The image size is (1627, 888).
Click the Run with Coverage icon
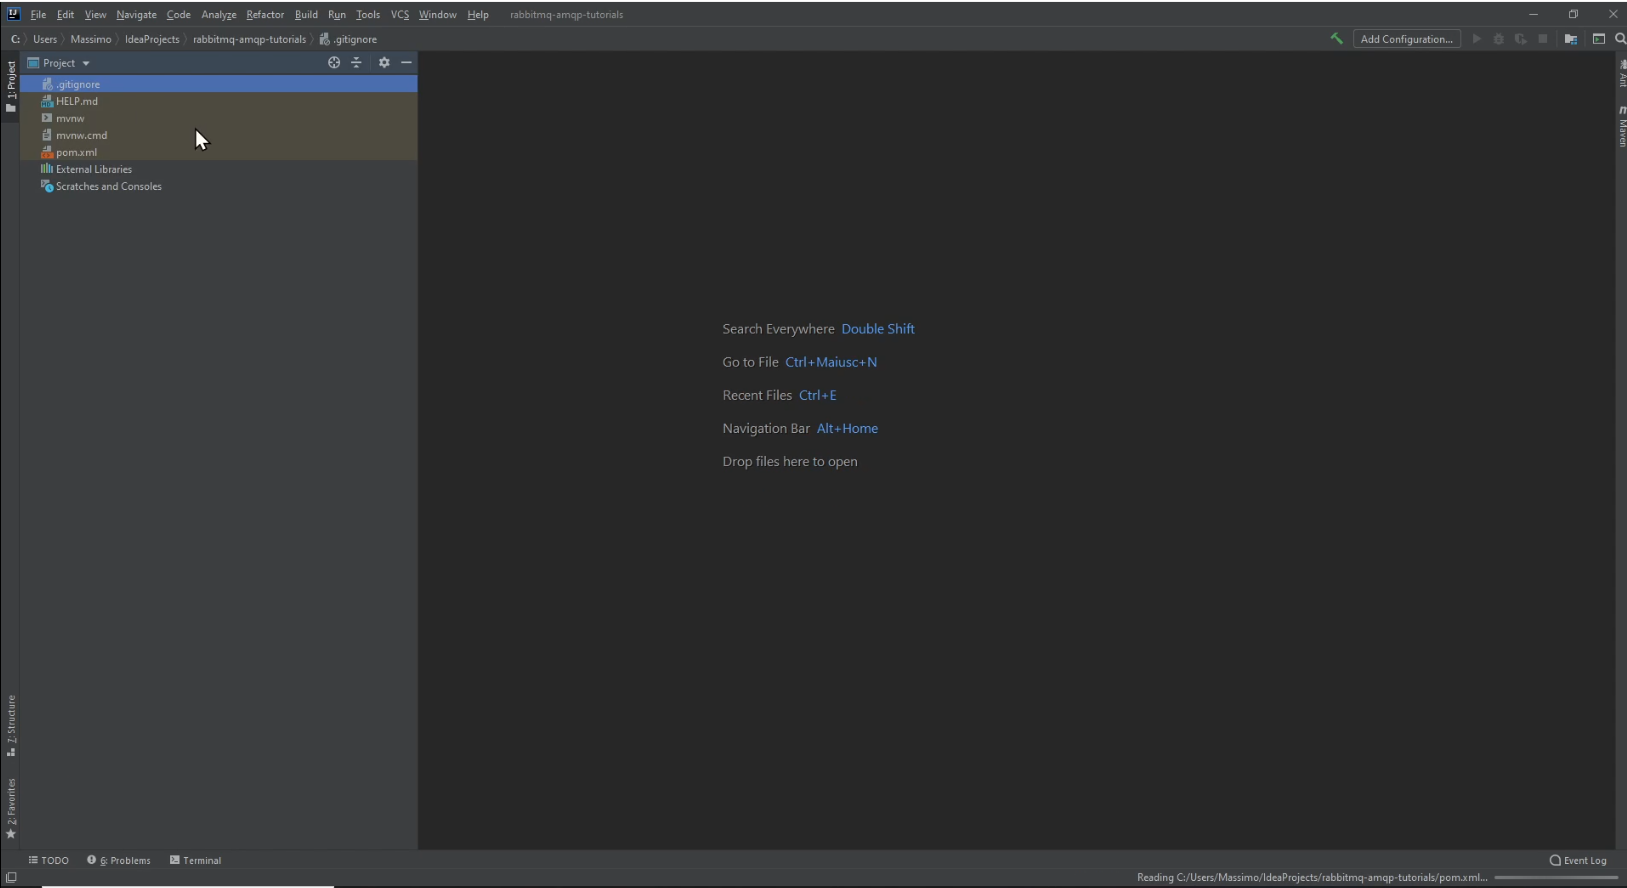pyautogui.click(x=1521, y=39)
